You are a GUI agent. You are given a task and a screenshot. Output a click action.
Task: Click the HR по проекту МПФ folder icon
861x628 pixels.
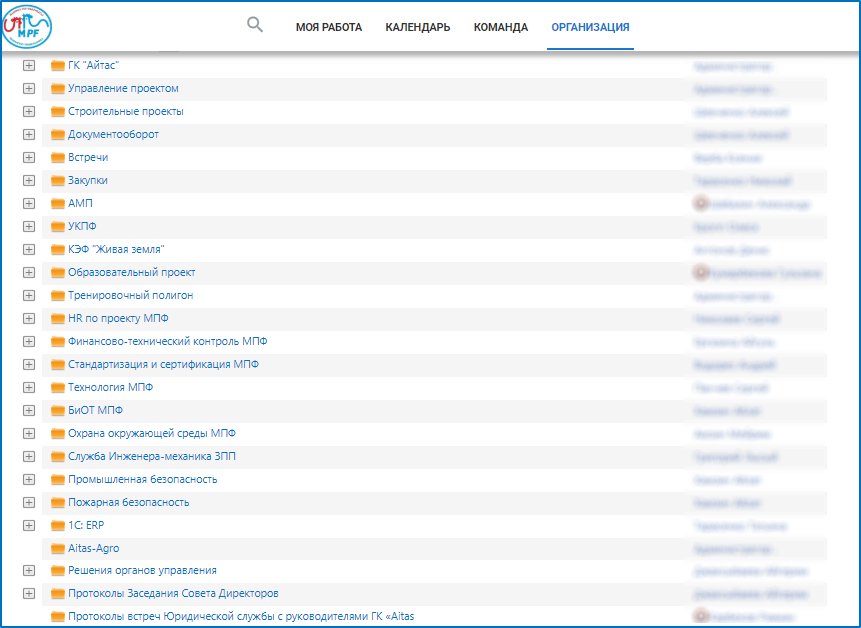(x=58, y=319)
